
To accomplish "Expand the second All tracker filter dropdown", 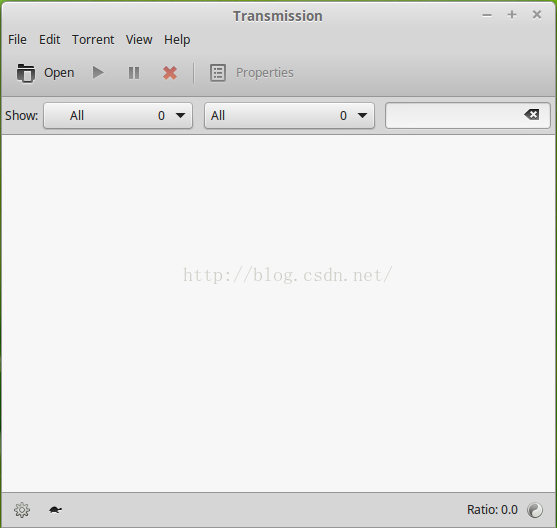I will click(289, 115).
